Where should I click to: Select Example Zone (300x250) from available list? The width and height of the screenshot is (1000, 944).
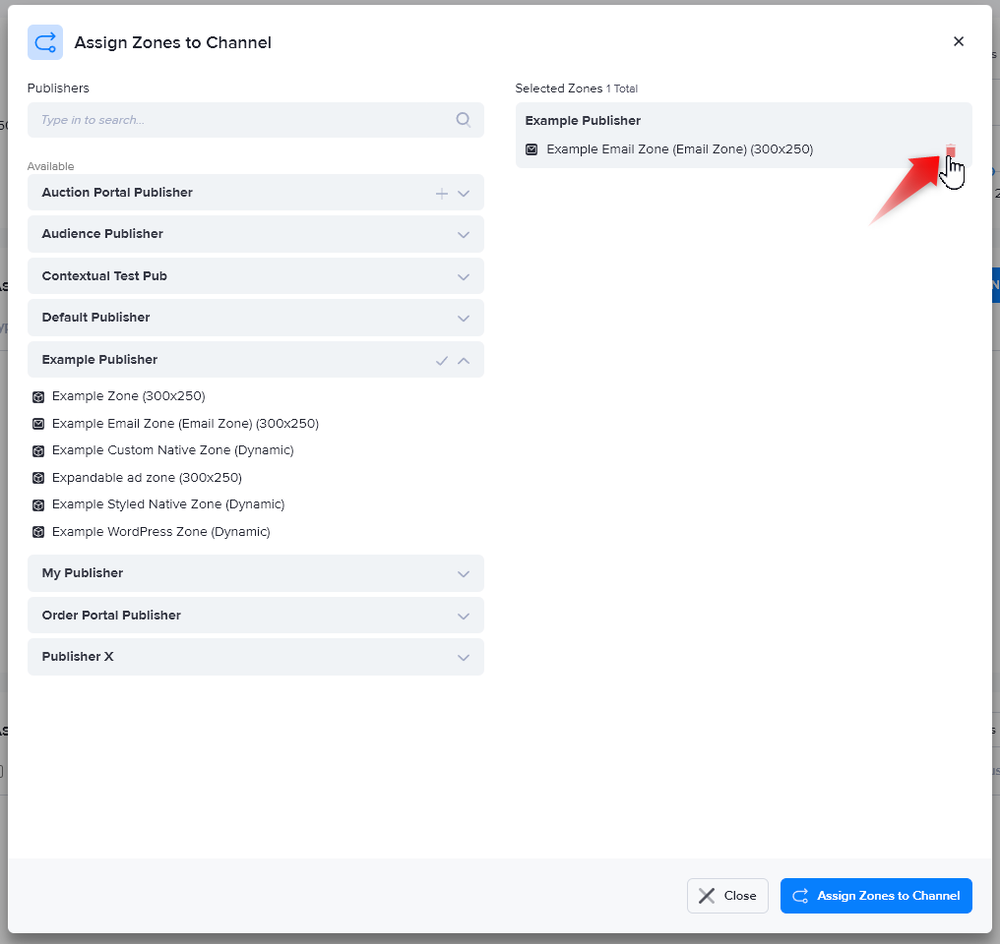point(128,396)
